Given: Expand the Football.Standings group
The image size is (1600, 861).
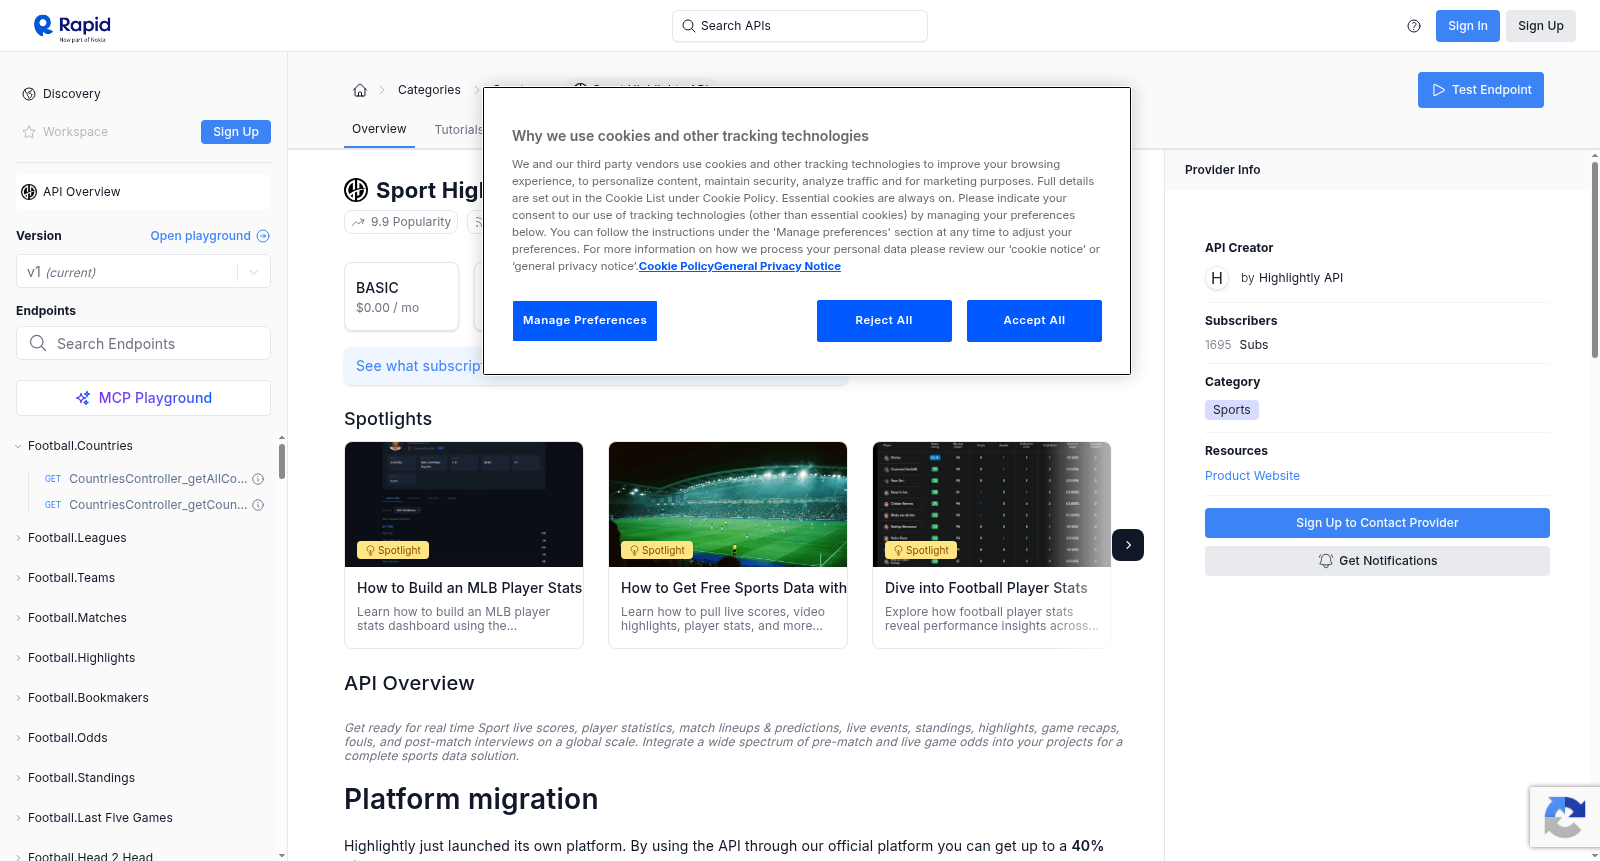Looking at the screenshot, I should tap(18, 778).
